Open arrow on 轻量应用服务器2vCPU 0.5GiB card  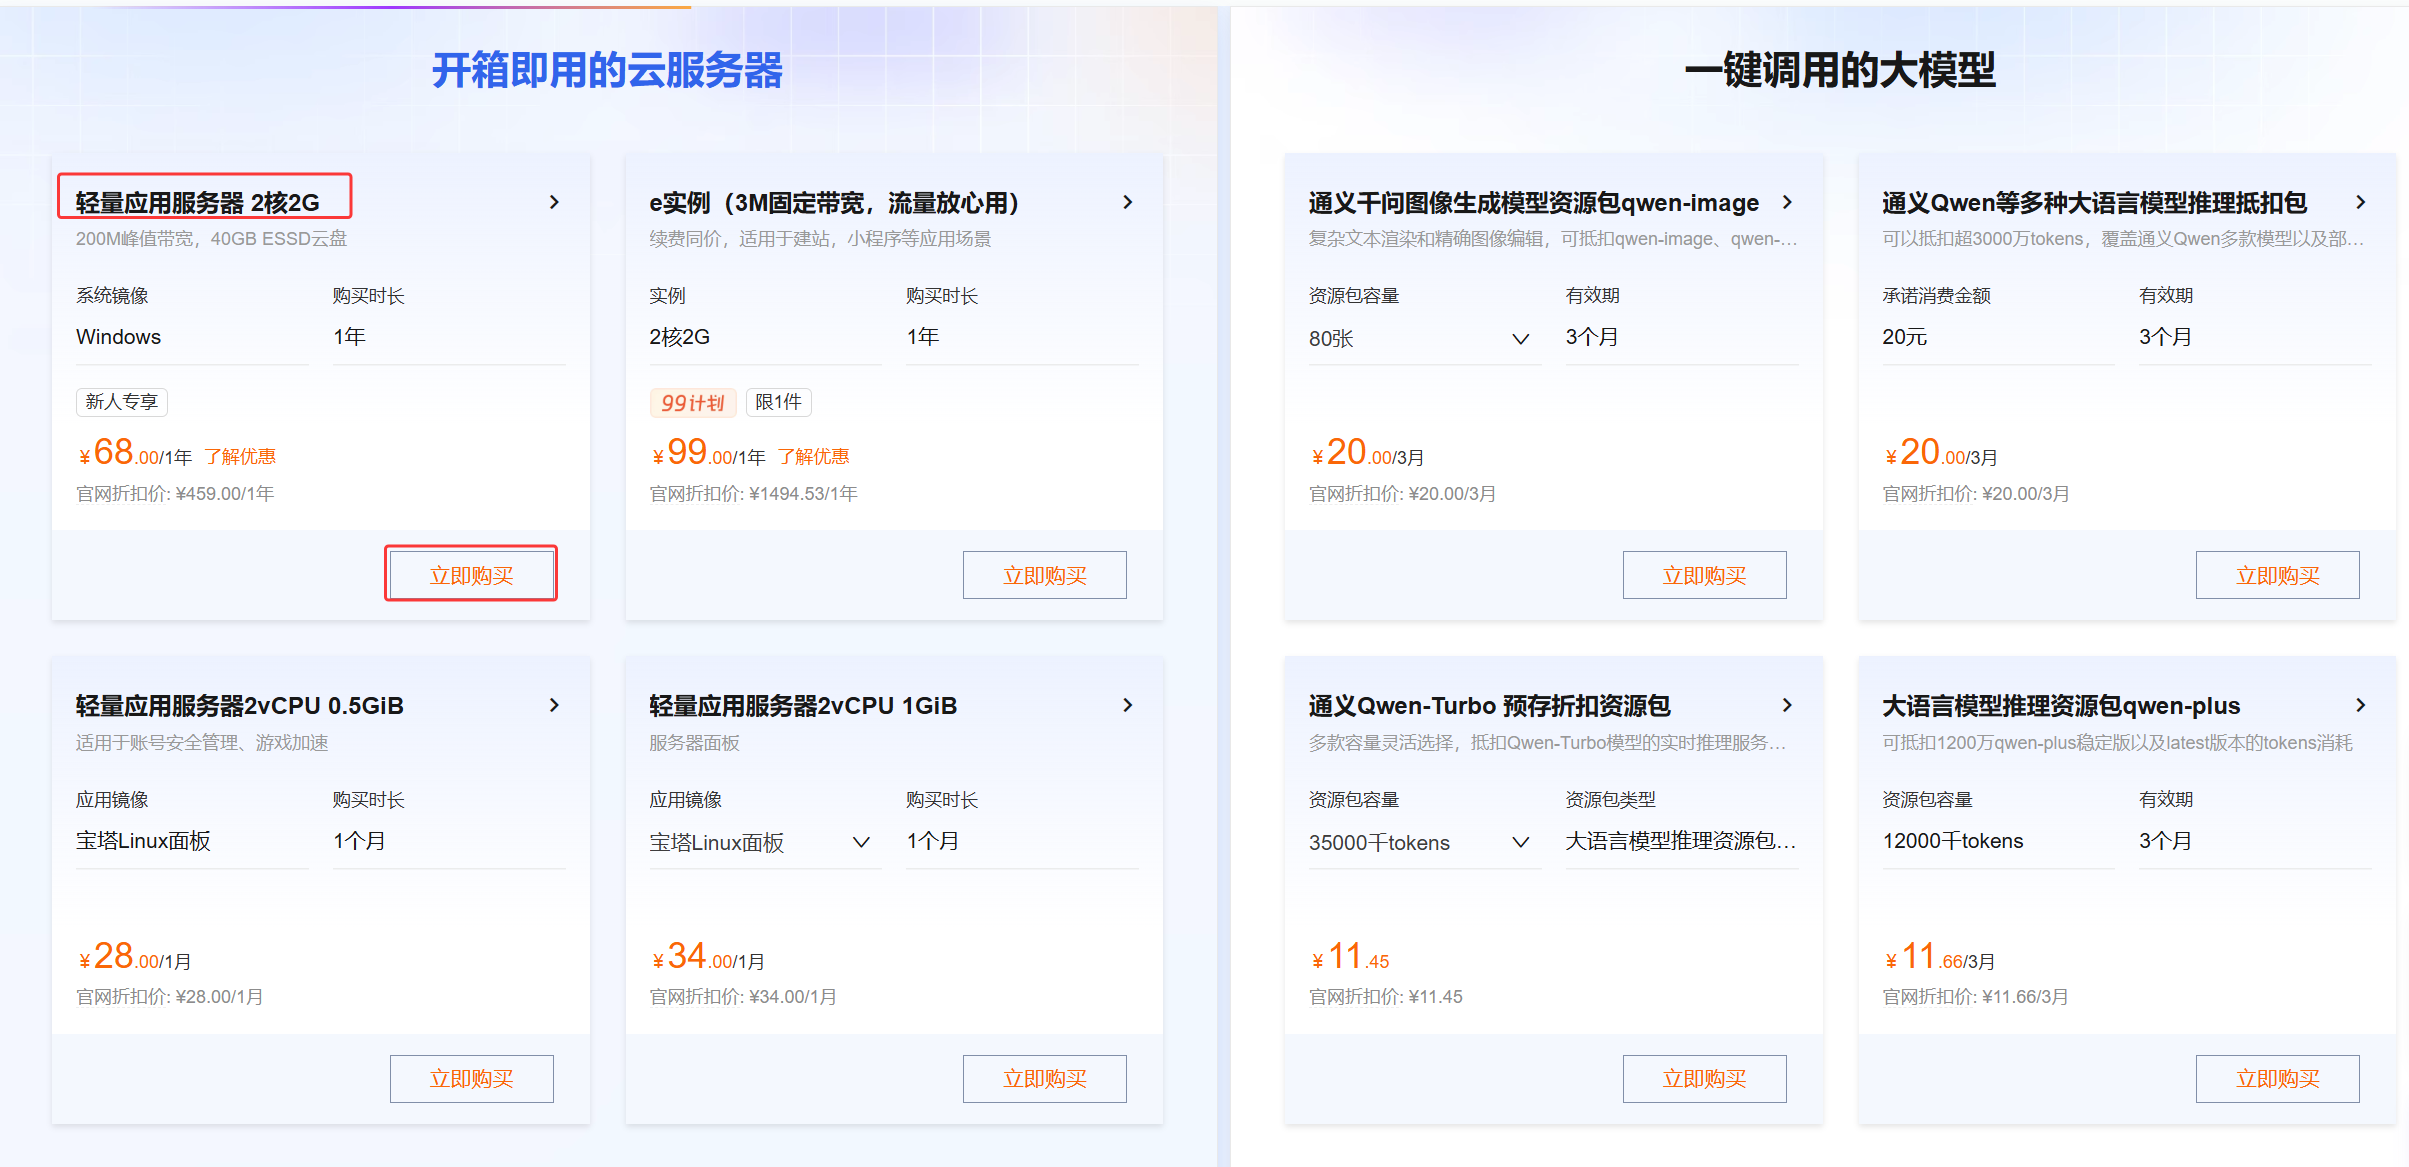click(x=554, y=705)
